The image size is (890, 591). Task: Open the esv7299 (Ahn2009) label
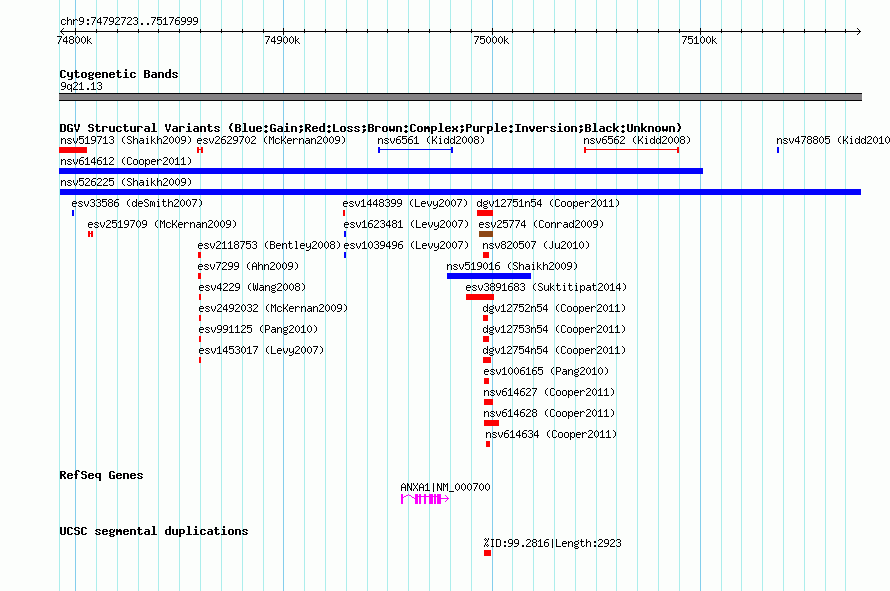click(248, 266)
